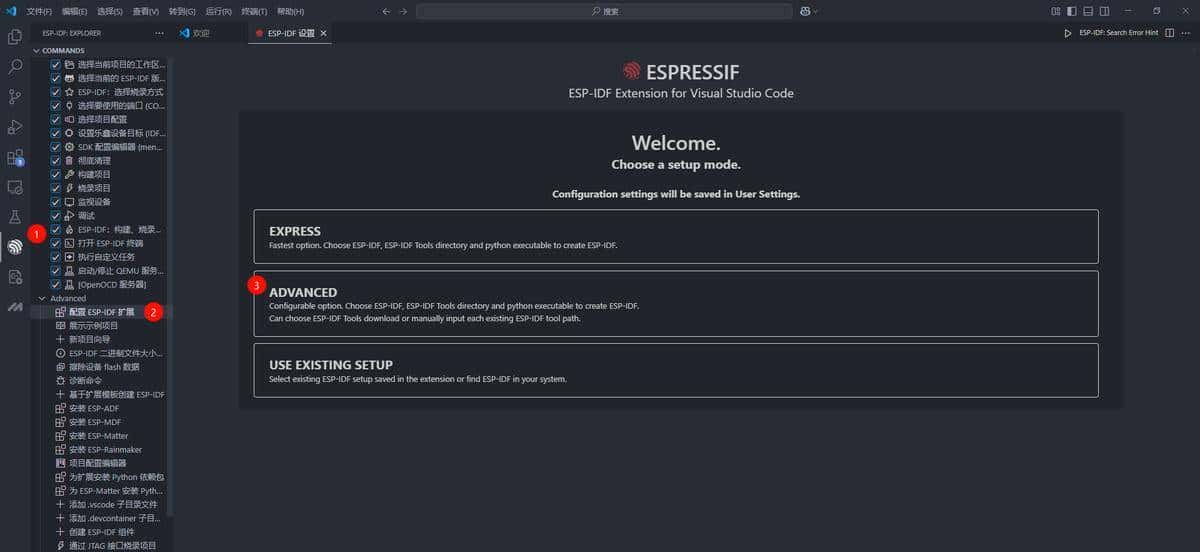Click the wrench icon of 构建项目

click(x=69, y=174)
